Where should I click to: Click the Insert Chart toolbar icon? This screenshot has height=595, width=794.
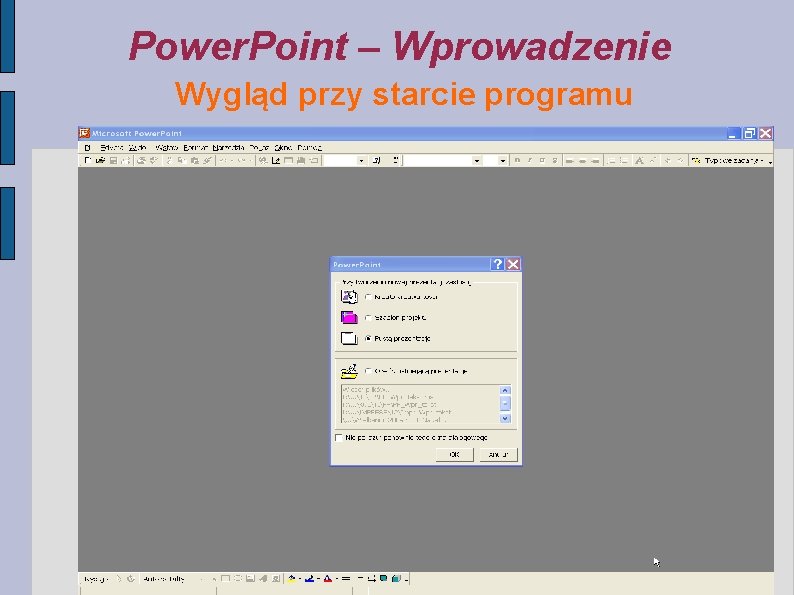(x=301, y=161)
